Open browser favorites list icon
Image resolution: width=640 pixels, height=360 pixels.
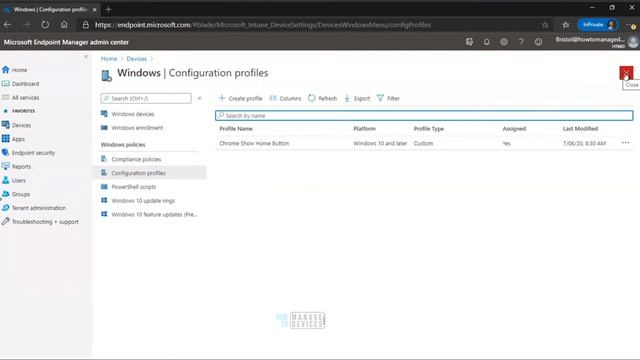(566, 25)
